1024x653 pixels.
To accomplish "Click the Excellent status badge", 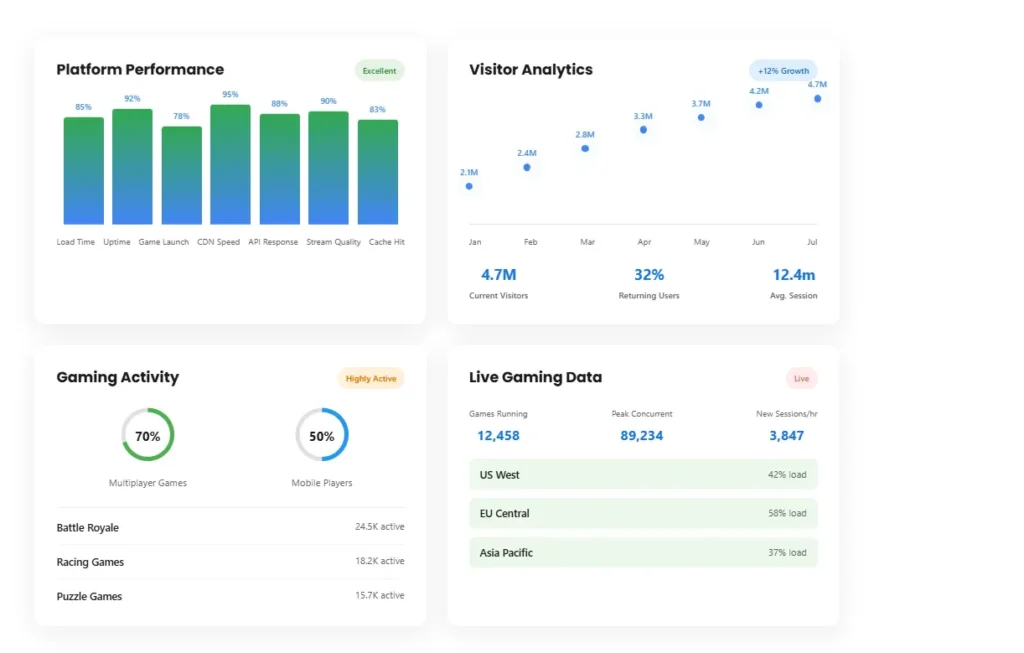I will click(379, 71).
